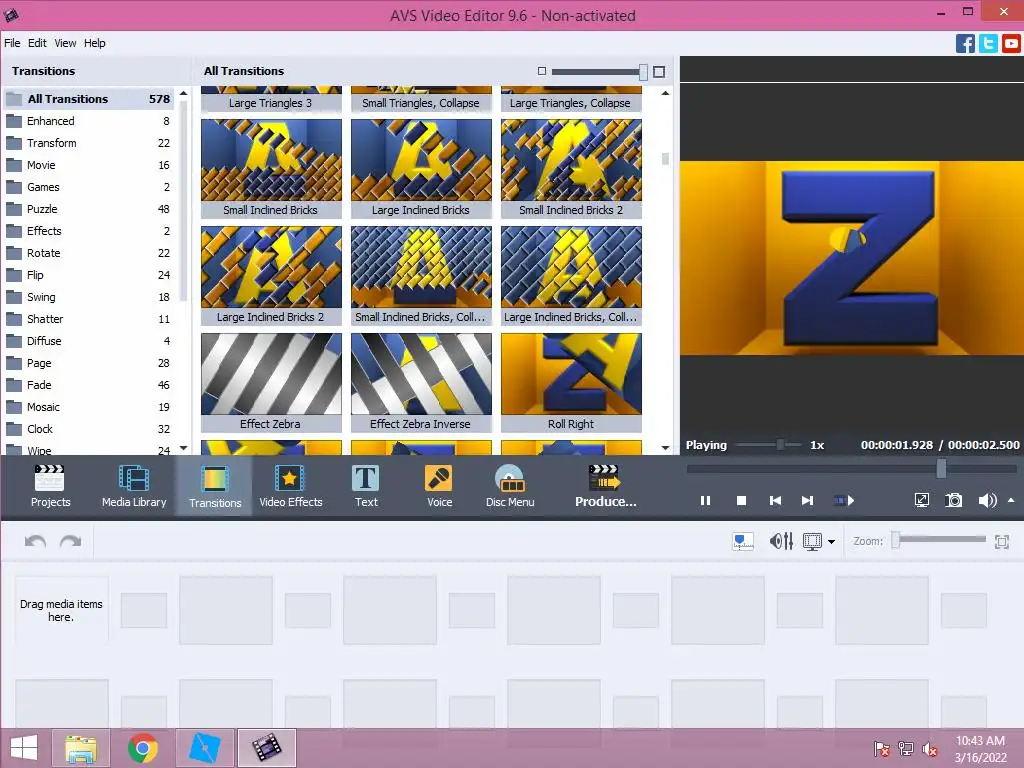This screenshot has height=768, width=1024.
Task: Select the All Transitions folder
Action: coord(89,99)
